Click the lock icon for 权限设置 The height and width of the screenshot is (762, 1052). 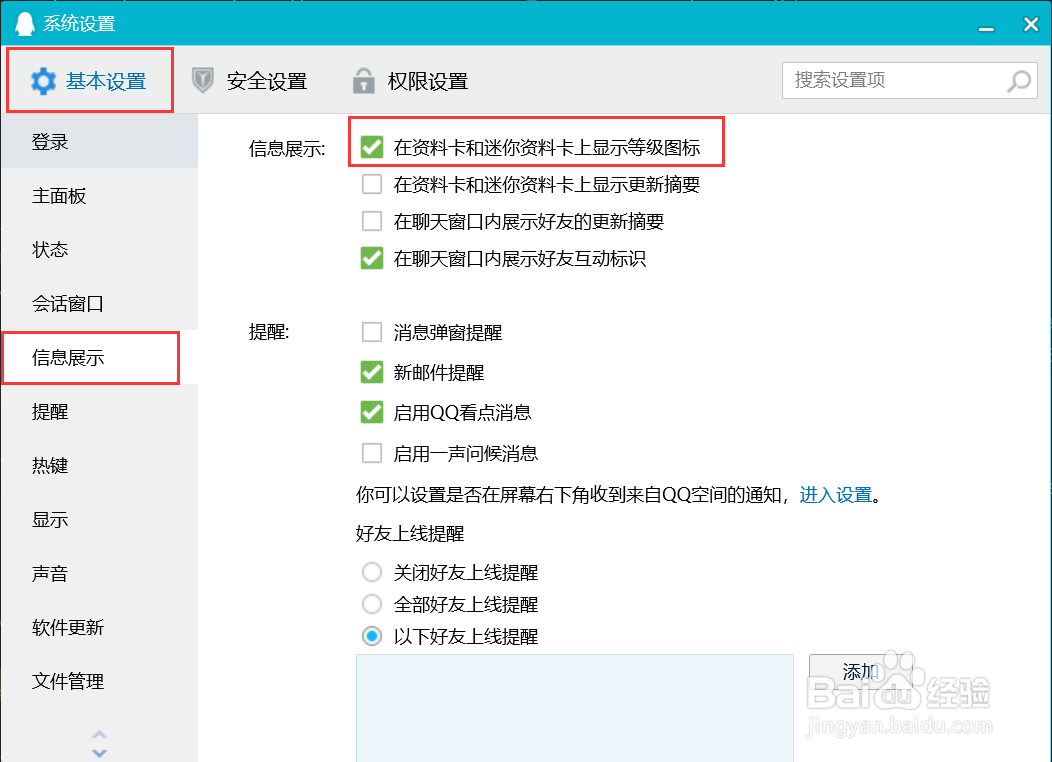click(364, 80)
